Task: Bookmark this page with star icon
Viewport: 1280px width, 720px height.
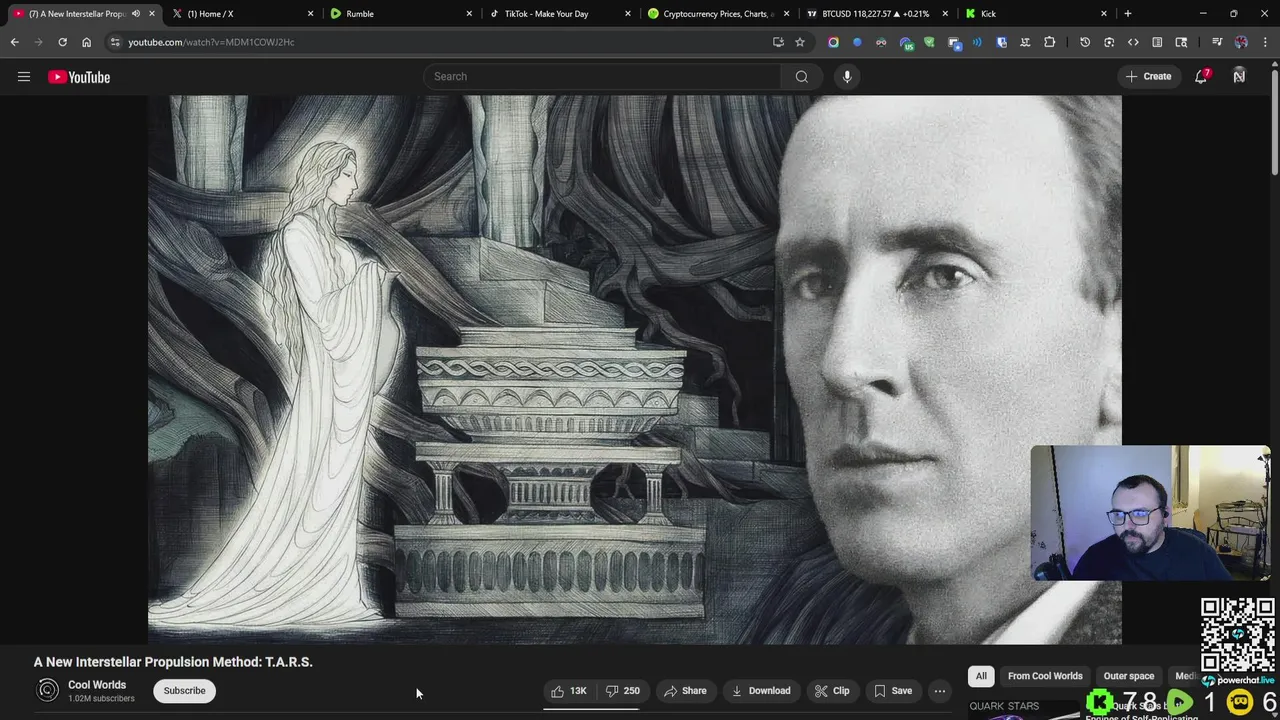Action: tap(800, 42)
